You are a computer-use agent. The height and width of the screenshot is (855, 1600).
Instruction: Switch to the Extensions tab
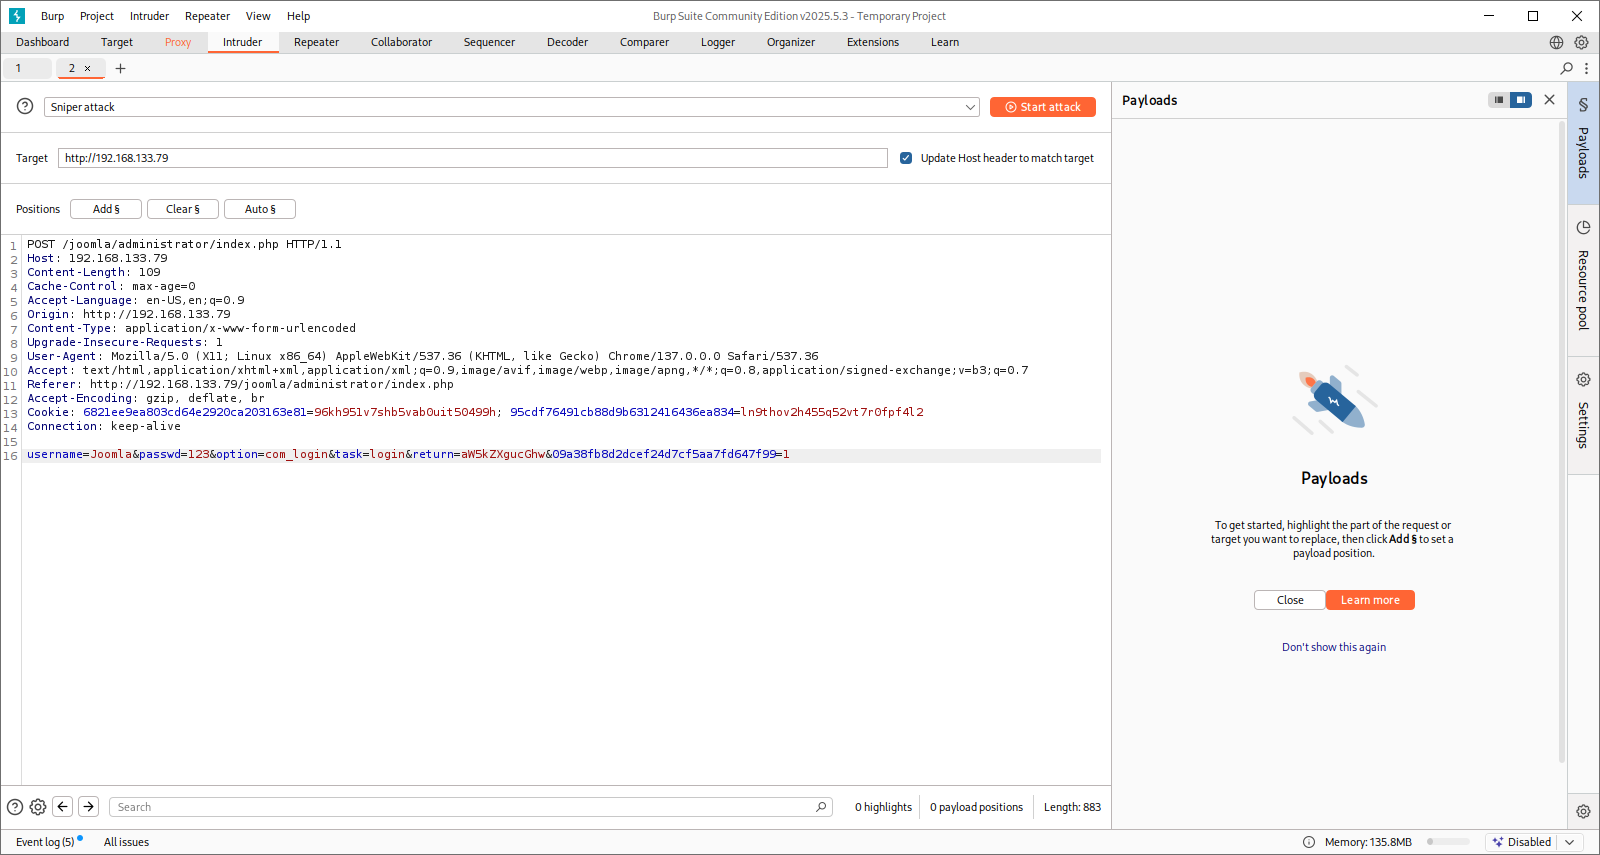873,42
